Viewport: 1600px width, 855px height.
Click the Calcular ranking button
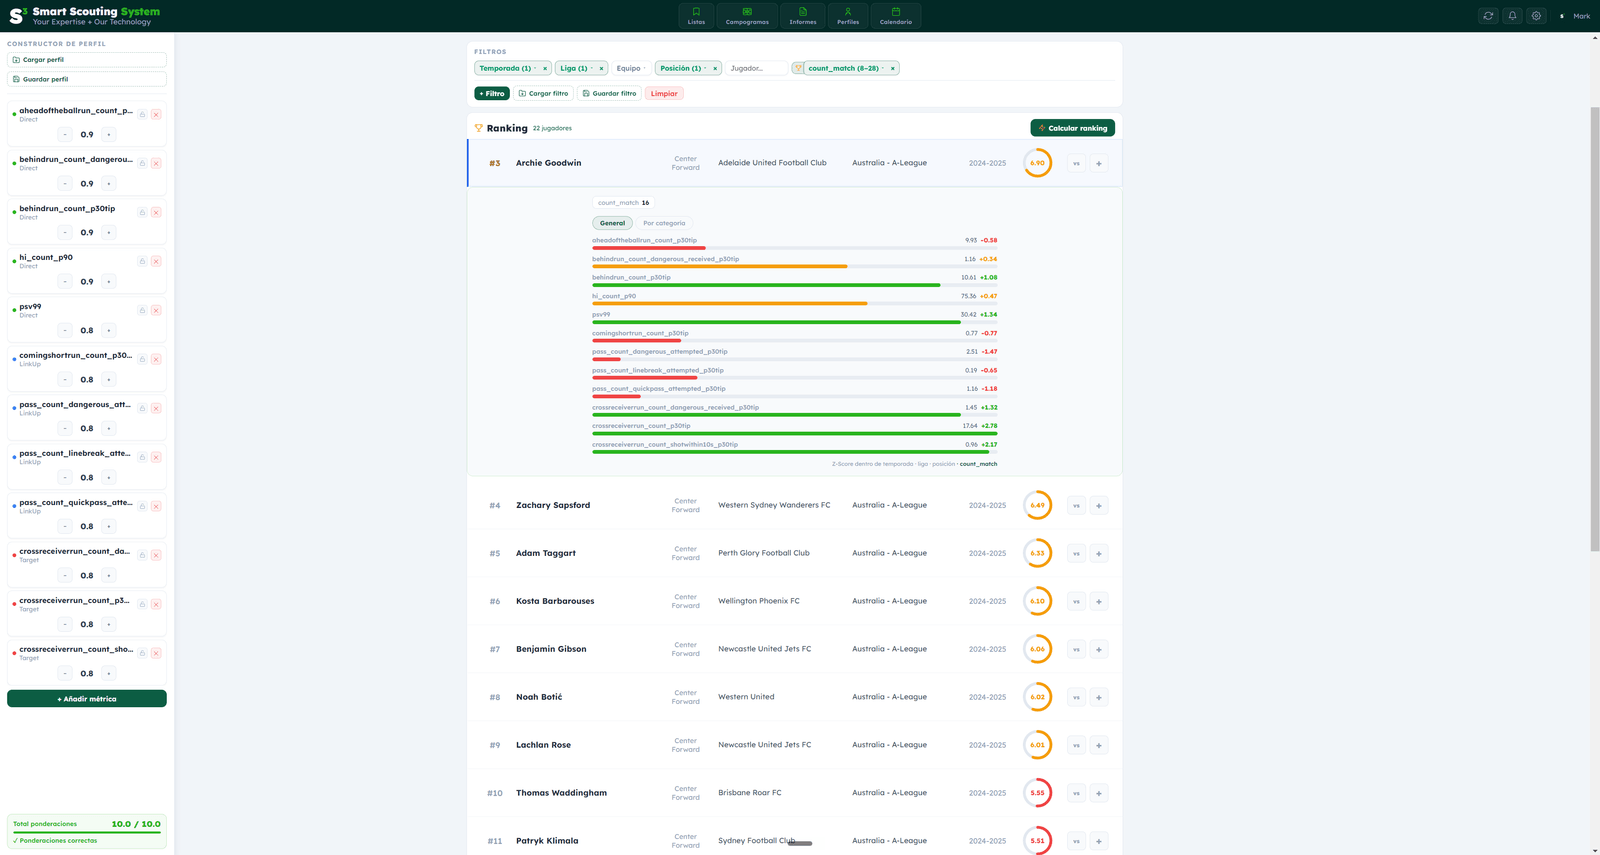point(1072,128)
